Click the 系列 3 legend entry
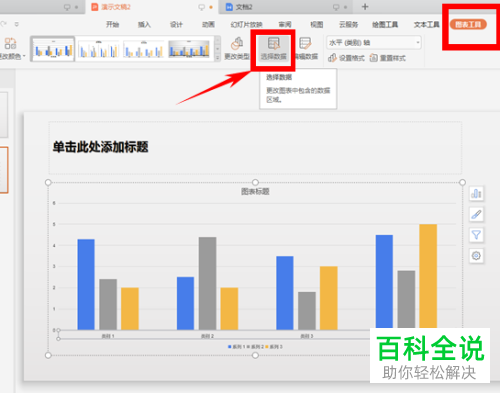 tap(274, 347)
